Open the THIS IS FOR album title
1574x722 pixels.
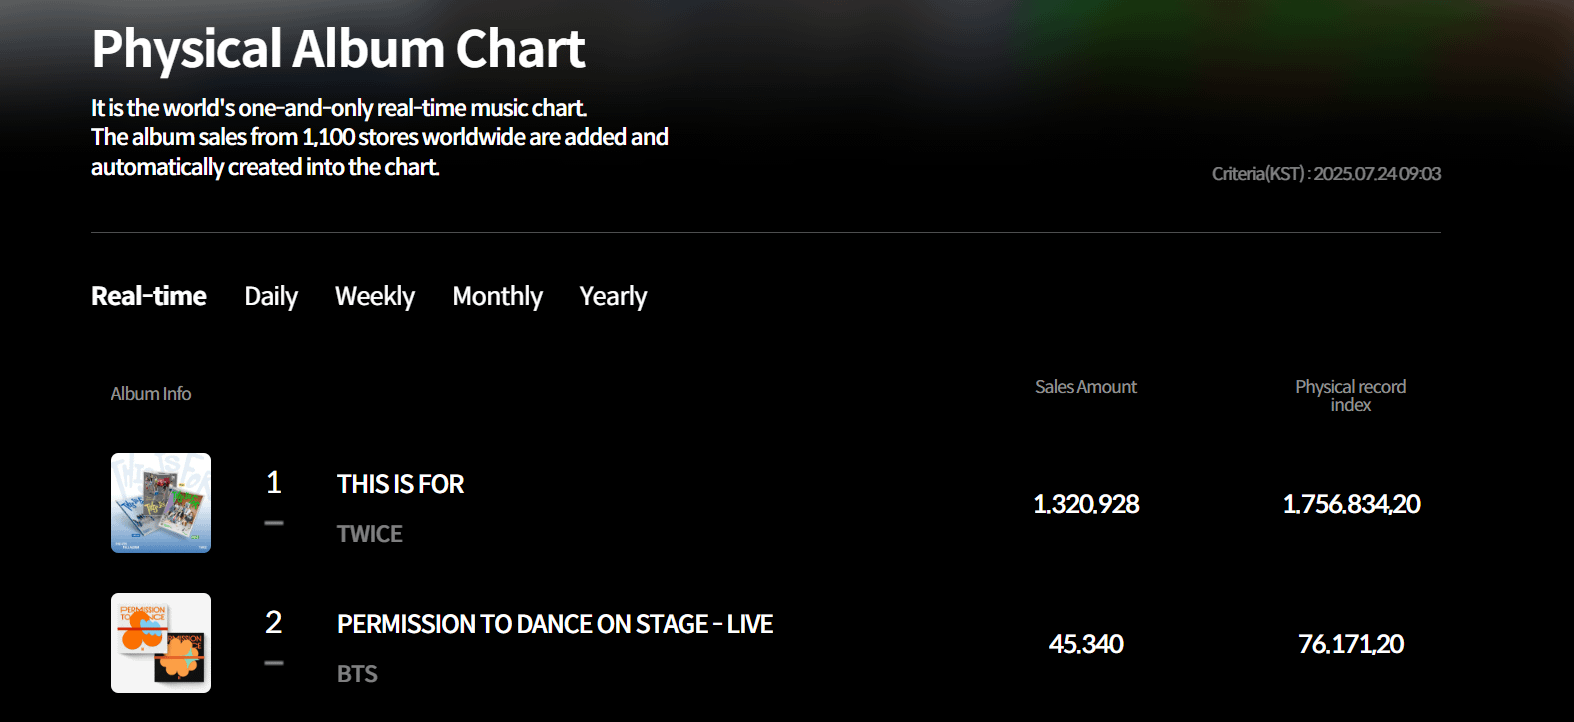coord(400,484)
